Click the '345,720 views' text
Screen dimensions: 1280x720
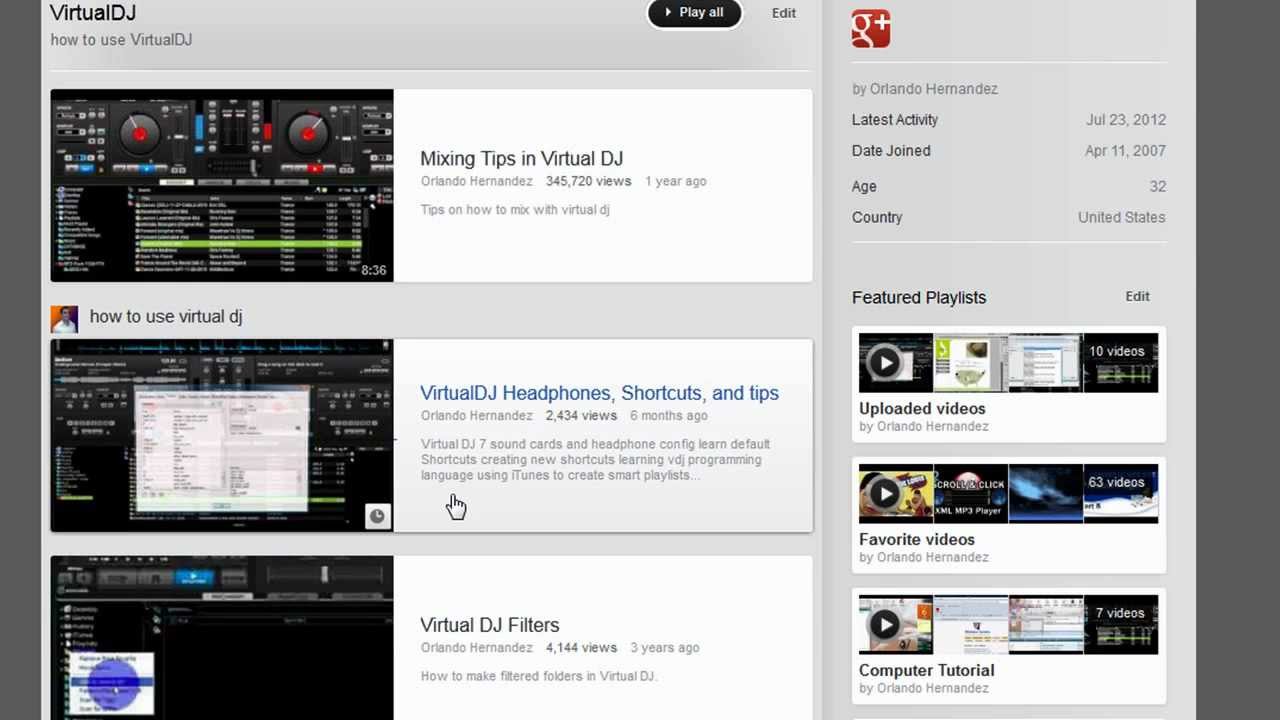point(588,181)
